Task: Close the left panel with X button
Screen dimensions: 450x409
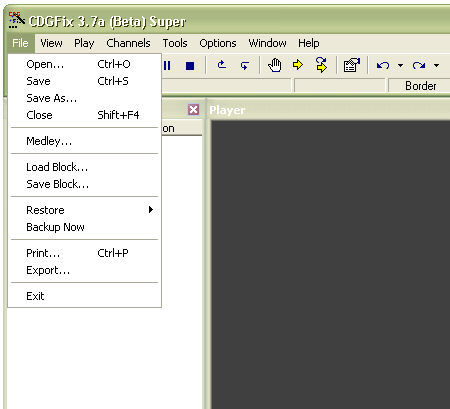Action: (x=193, y=110)
